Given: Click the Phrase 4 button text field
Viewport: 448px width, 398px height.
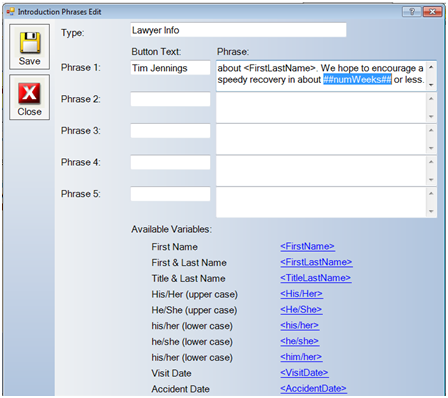Looking at the screenshot, I should (170, 163).
